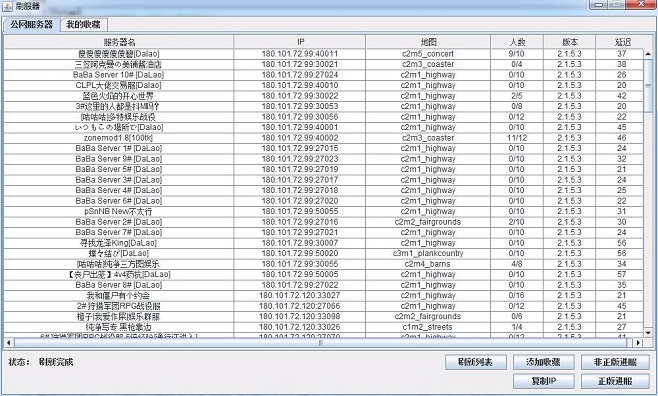Click IP cell 180.101.72.99:30053
Viewport: 658px width, 396px height.
tap(300, 106)
